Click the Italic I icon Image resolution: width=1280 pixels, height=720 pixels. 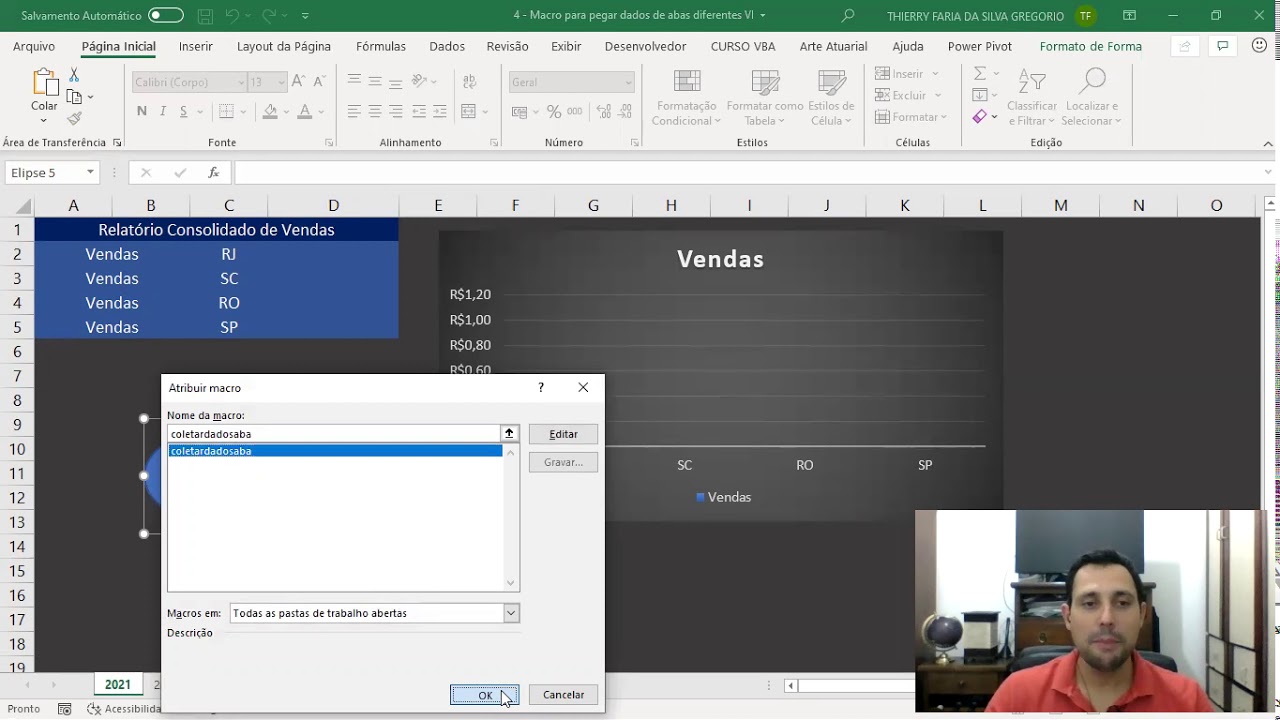pyautogui.click(x=163, y=112)
